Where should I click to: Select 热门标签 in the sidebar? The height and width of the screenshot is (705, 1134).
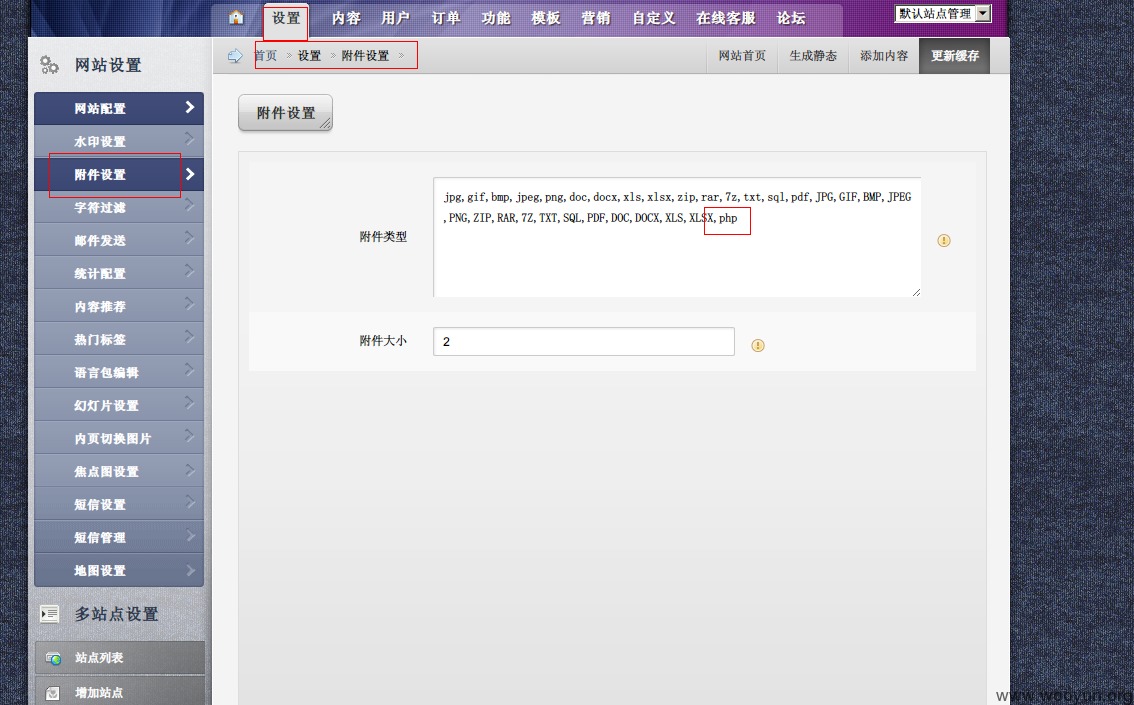pos(119,339)
